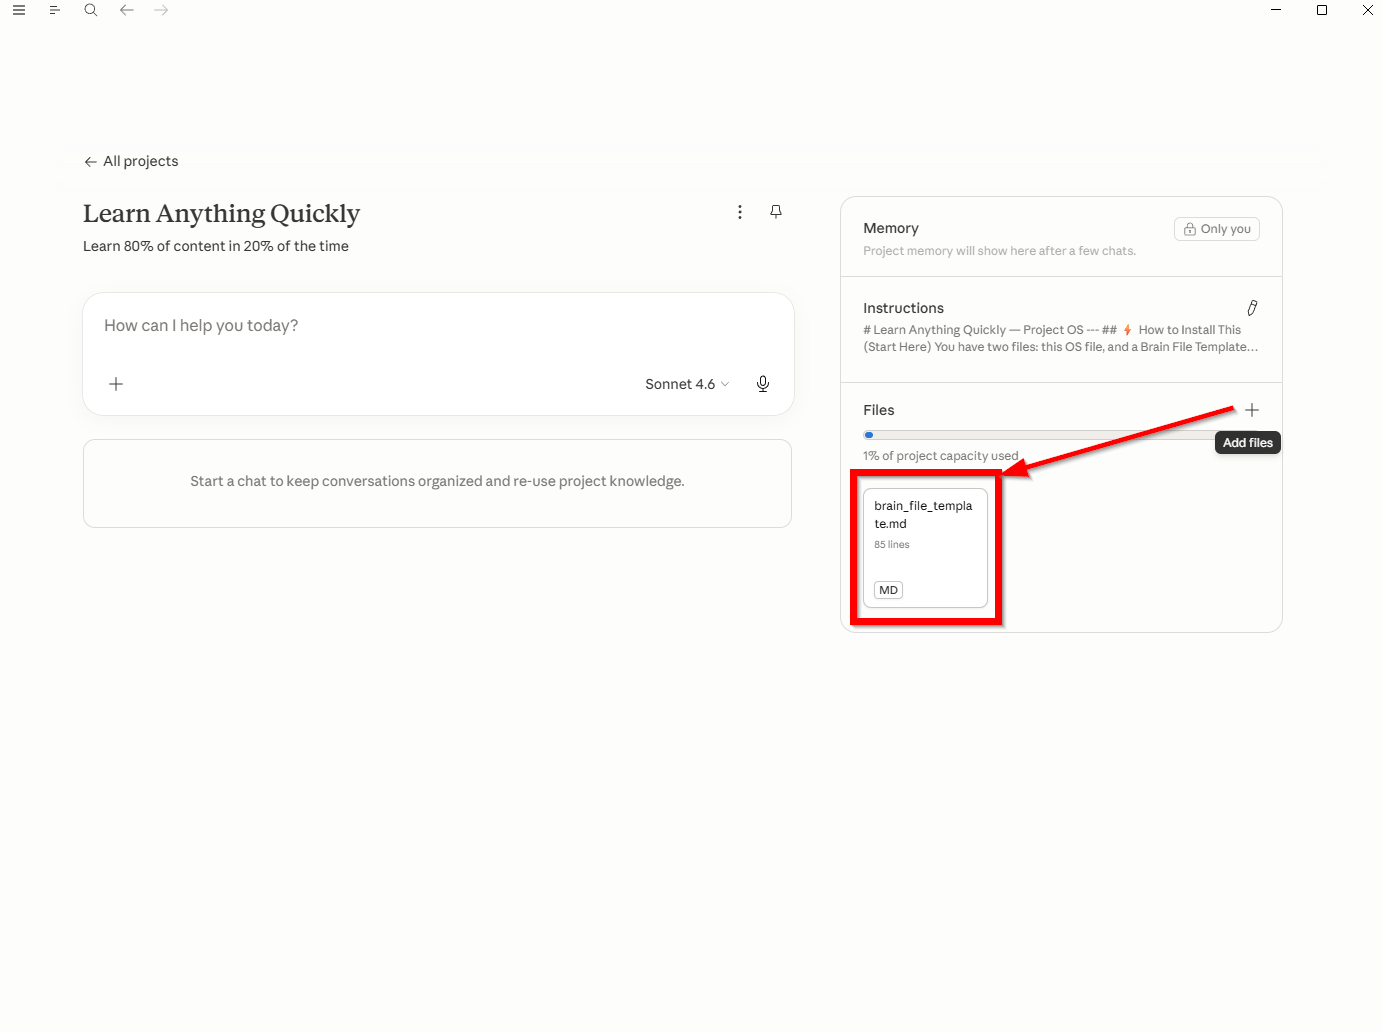Toggle the sidebar panel icon
Viewport: 1382px width, 1032px height.
coord(55,10)
